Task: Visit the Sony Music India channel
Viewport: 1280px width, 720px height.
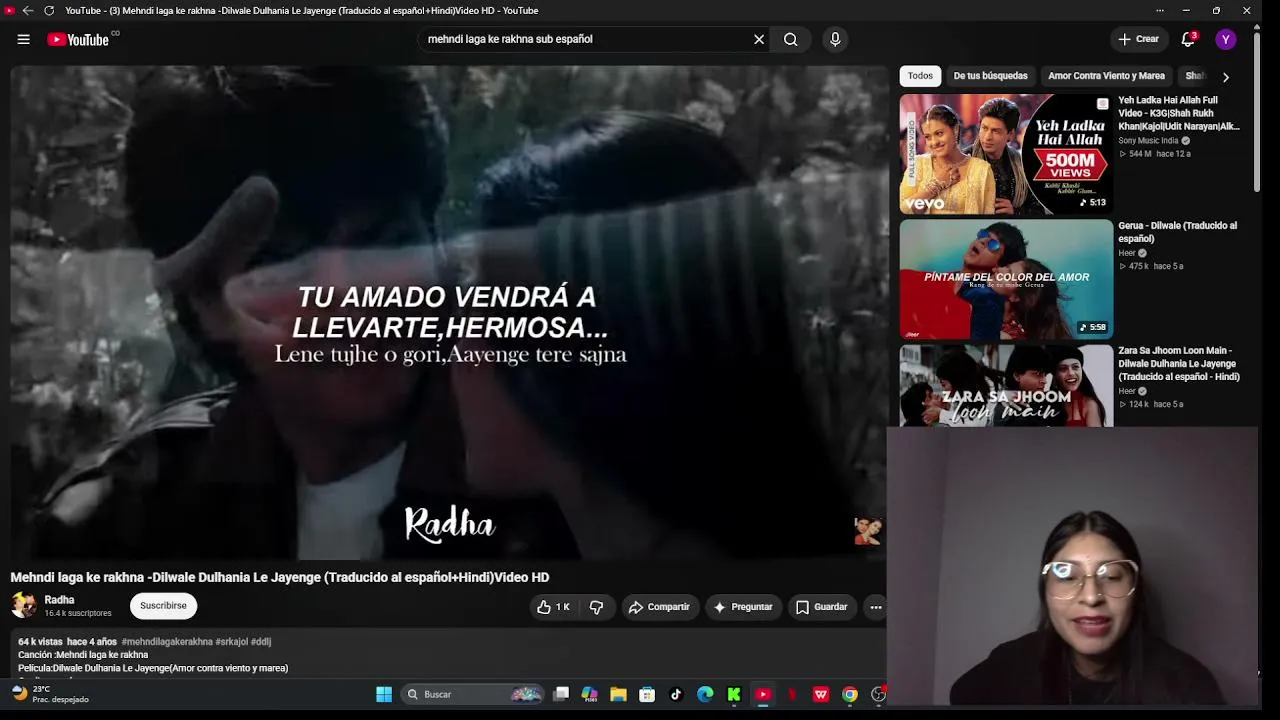Action: tap(1149, 141)
